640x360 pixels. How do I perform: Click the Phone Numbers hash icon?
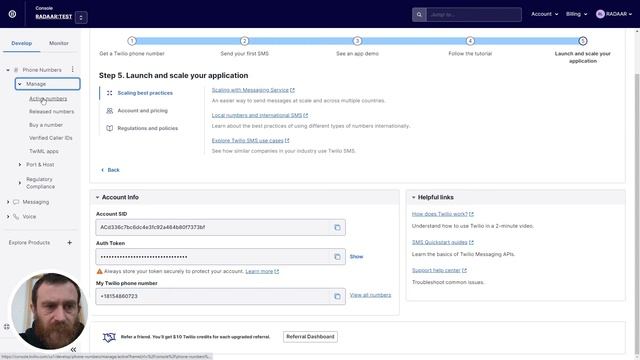[x=16, y=70]
